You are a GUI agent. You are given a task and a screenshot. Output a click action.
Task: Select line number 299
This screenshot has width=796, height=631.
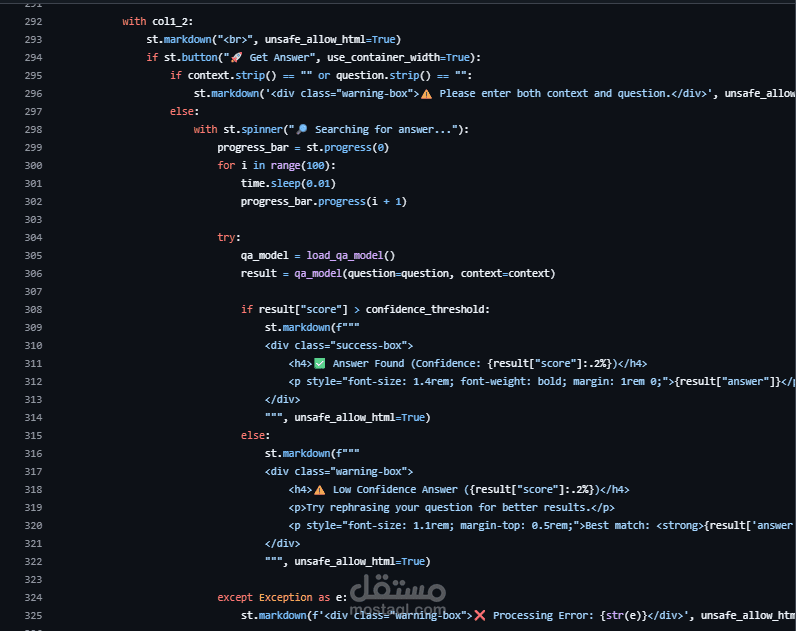34,148
